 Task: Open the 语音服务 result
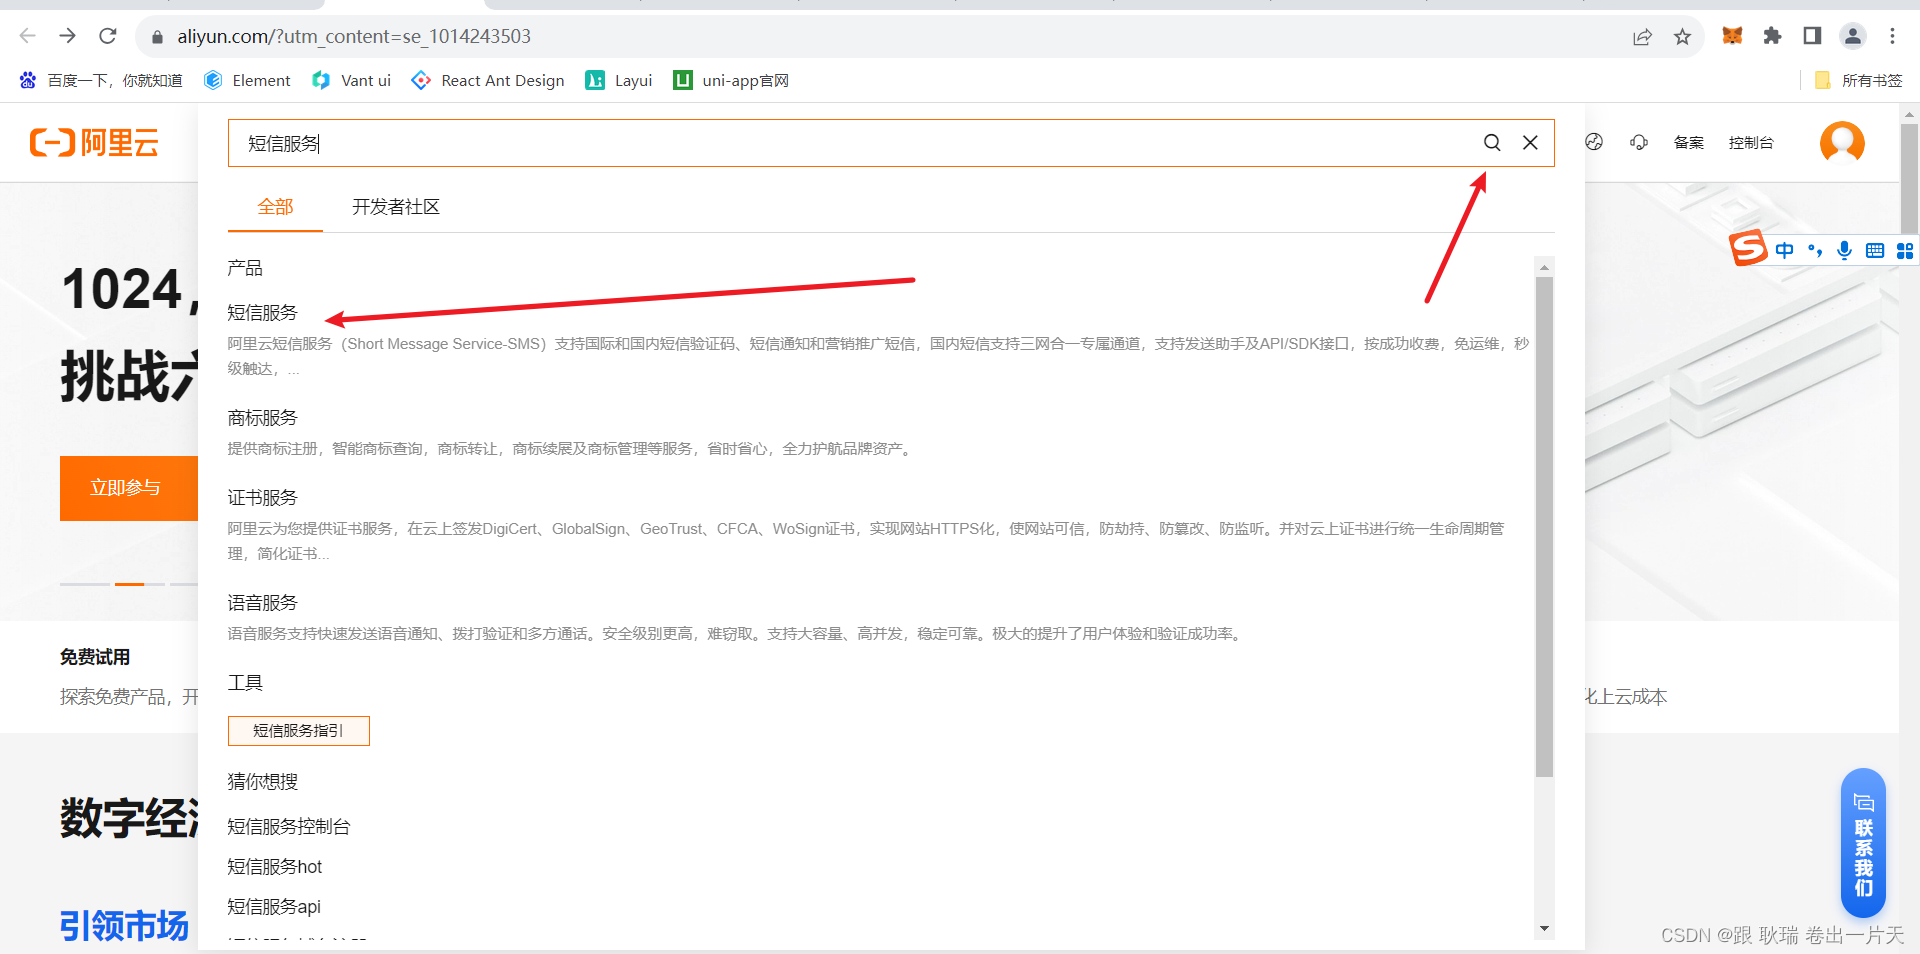point(262,603)
